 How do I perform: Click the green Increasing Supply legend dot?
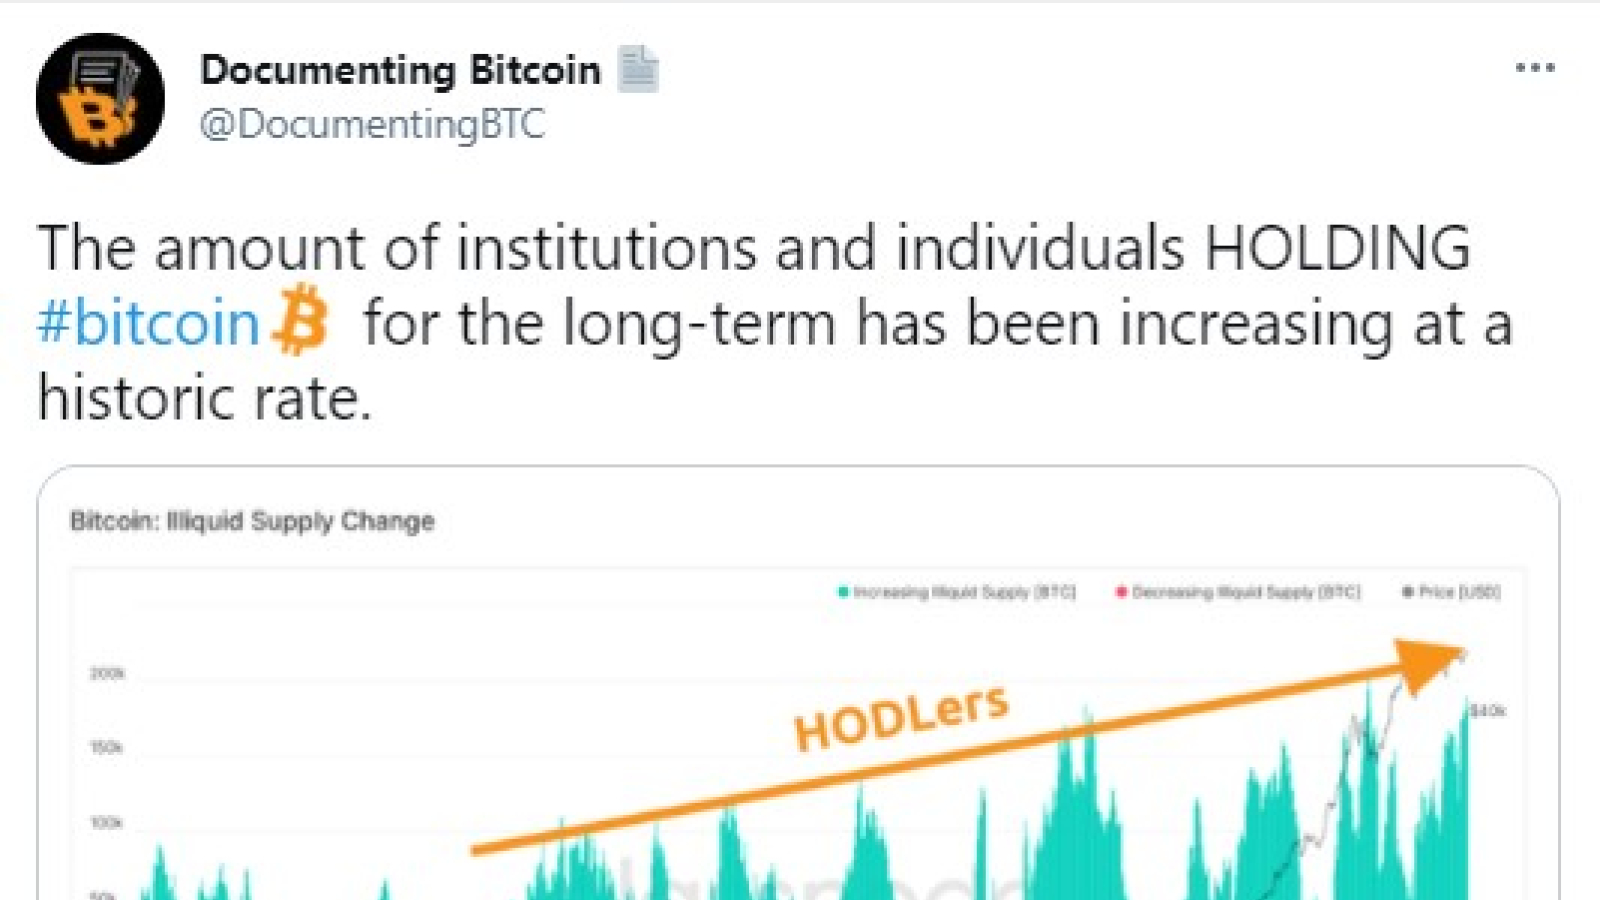click(843, 592)
